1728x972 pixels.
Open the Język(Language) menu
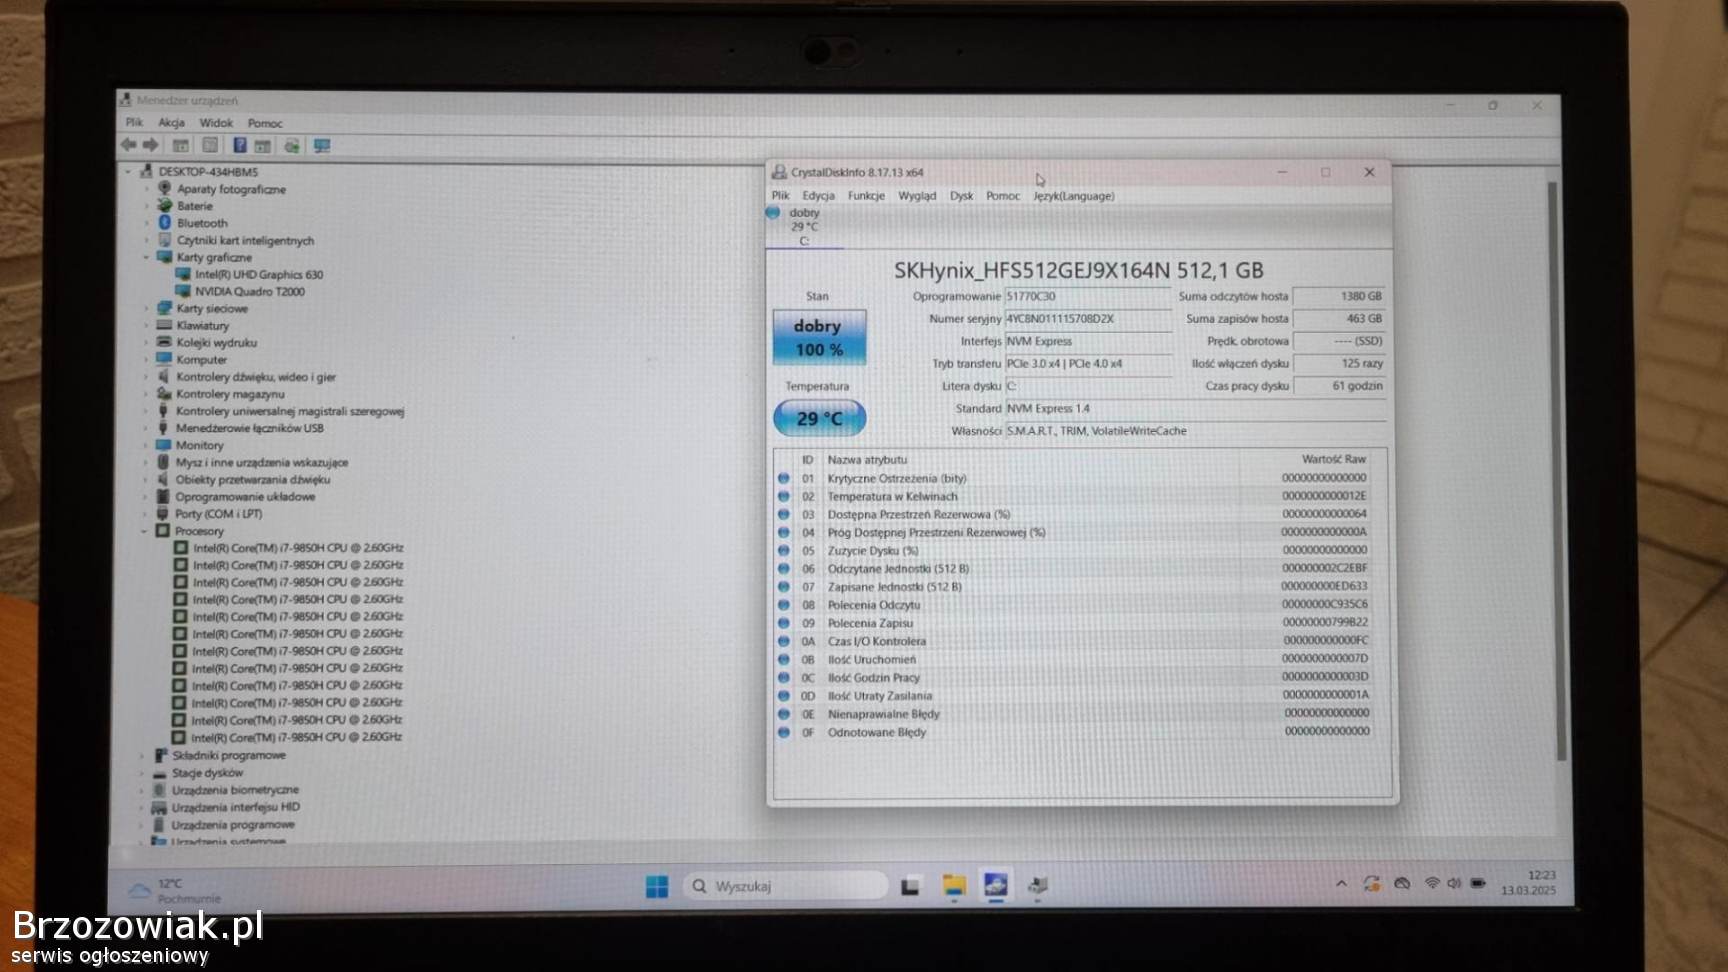coord(1073,196)
